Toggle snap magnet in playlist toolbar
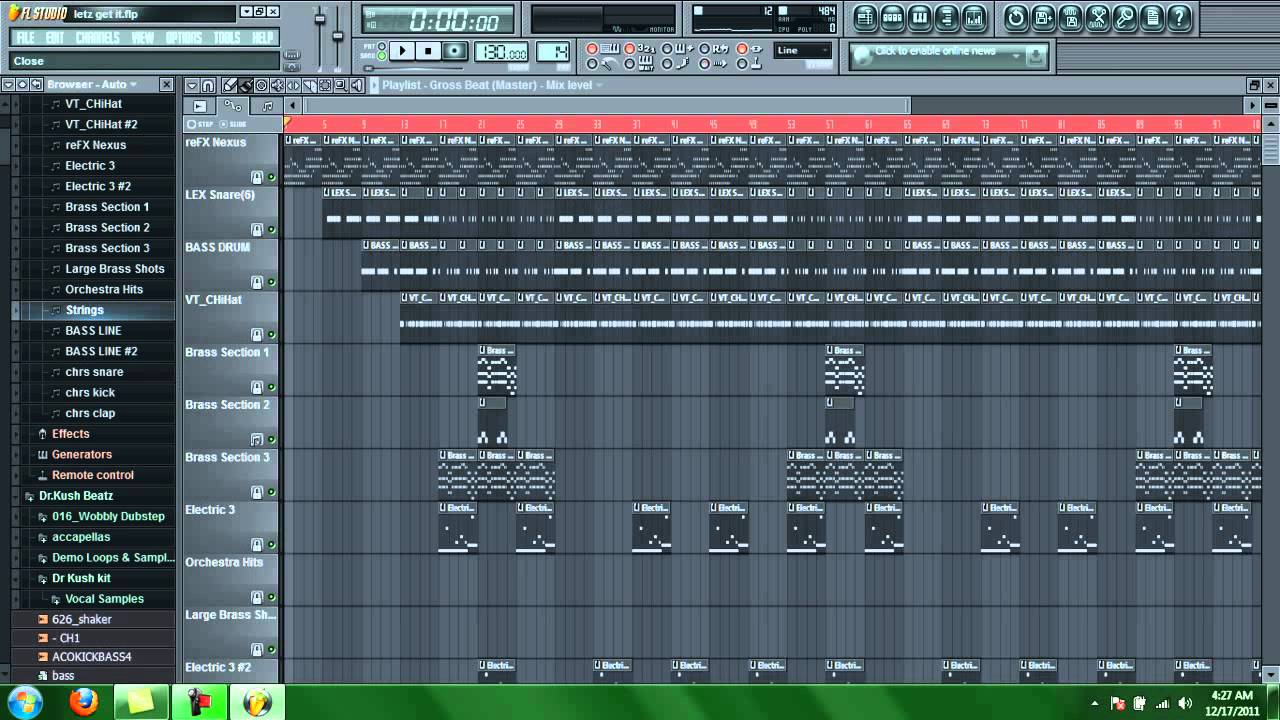The height and width of the screenshot is (720, 1280). (208, 85)
